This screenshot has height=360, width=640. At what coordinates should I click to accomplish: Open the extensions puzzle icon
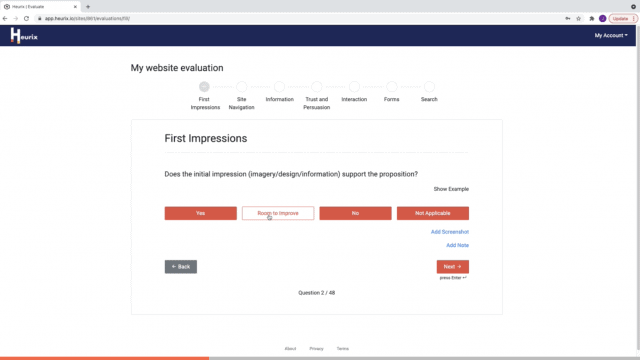[591, 18]
